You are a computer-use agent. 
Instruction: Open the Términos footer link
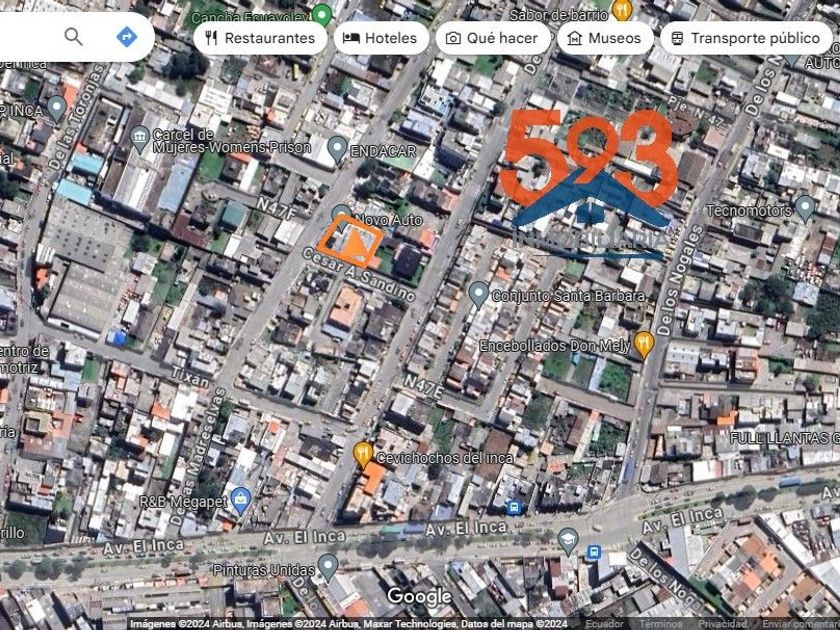[x=661, y=624]
